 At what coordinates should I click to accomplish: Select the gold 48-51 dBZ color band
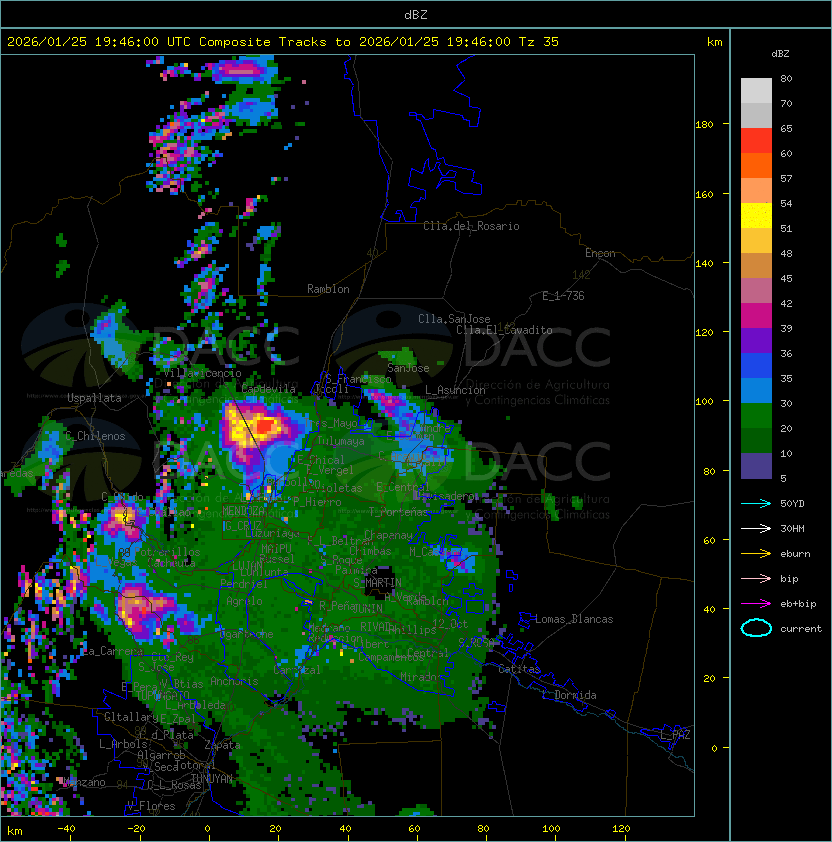(756, 241)
